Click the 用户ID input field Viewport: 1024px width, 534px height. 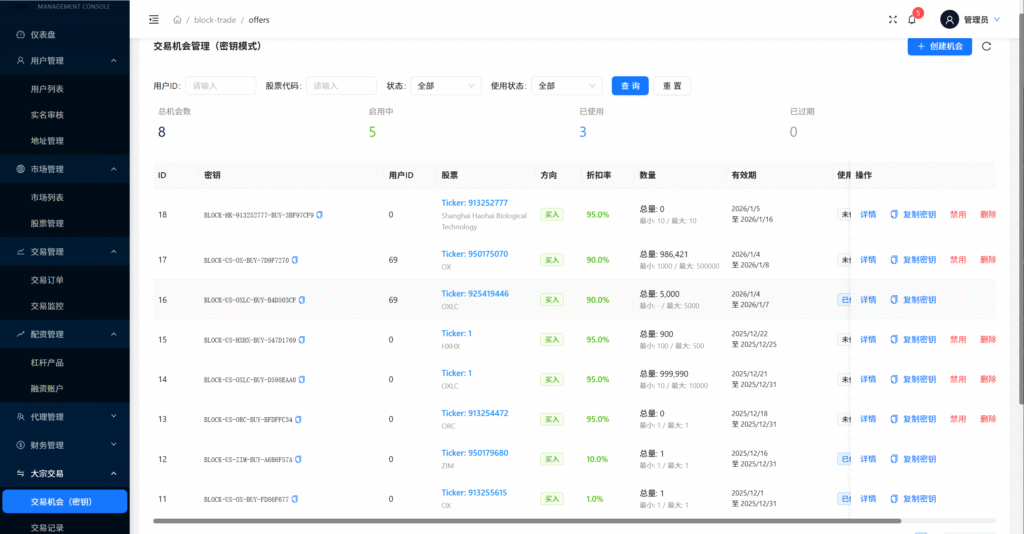click(x=220, y=86)
